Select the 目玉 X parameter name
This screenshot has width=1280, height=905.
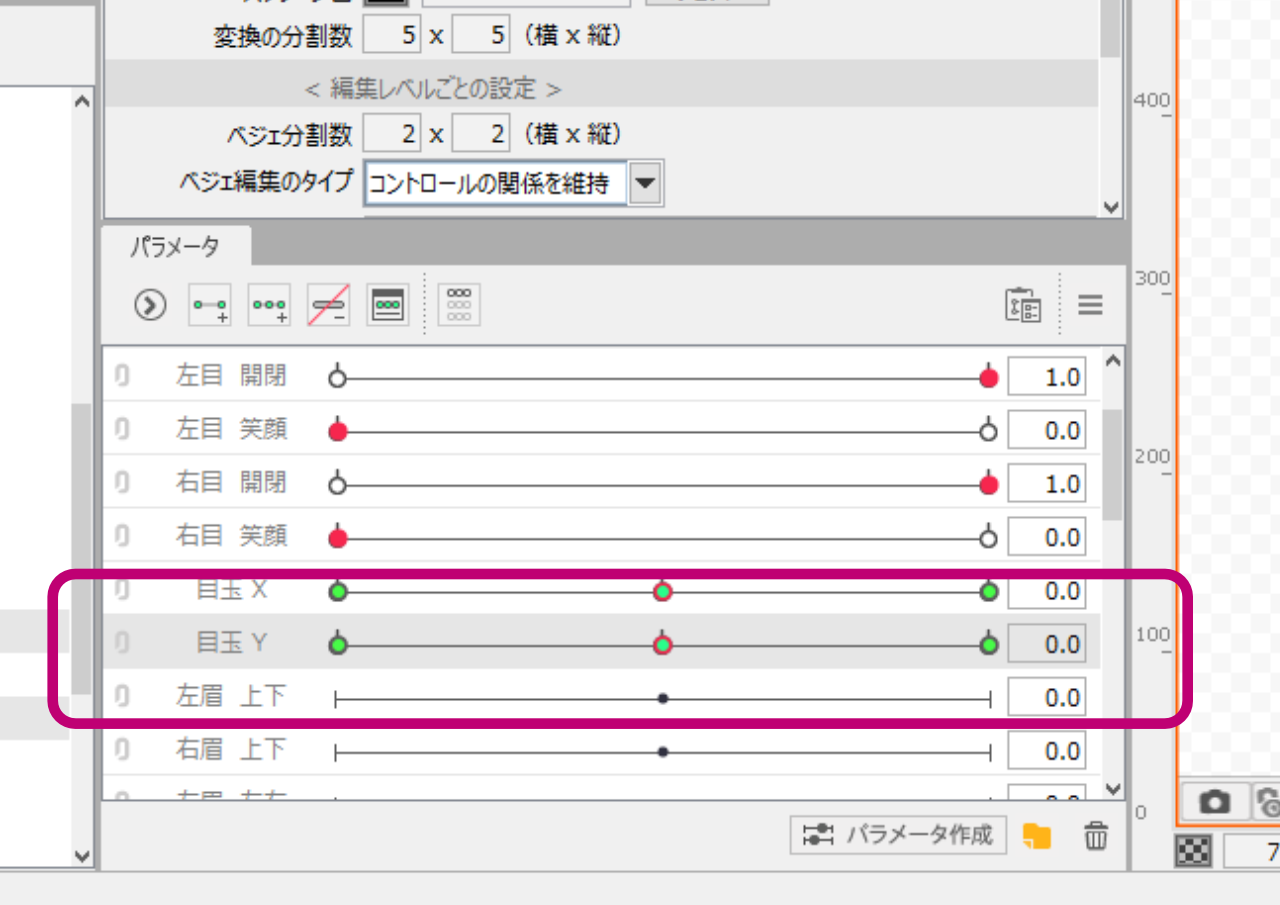[232, 590]
